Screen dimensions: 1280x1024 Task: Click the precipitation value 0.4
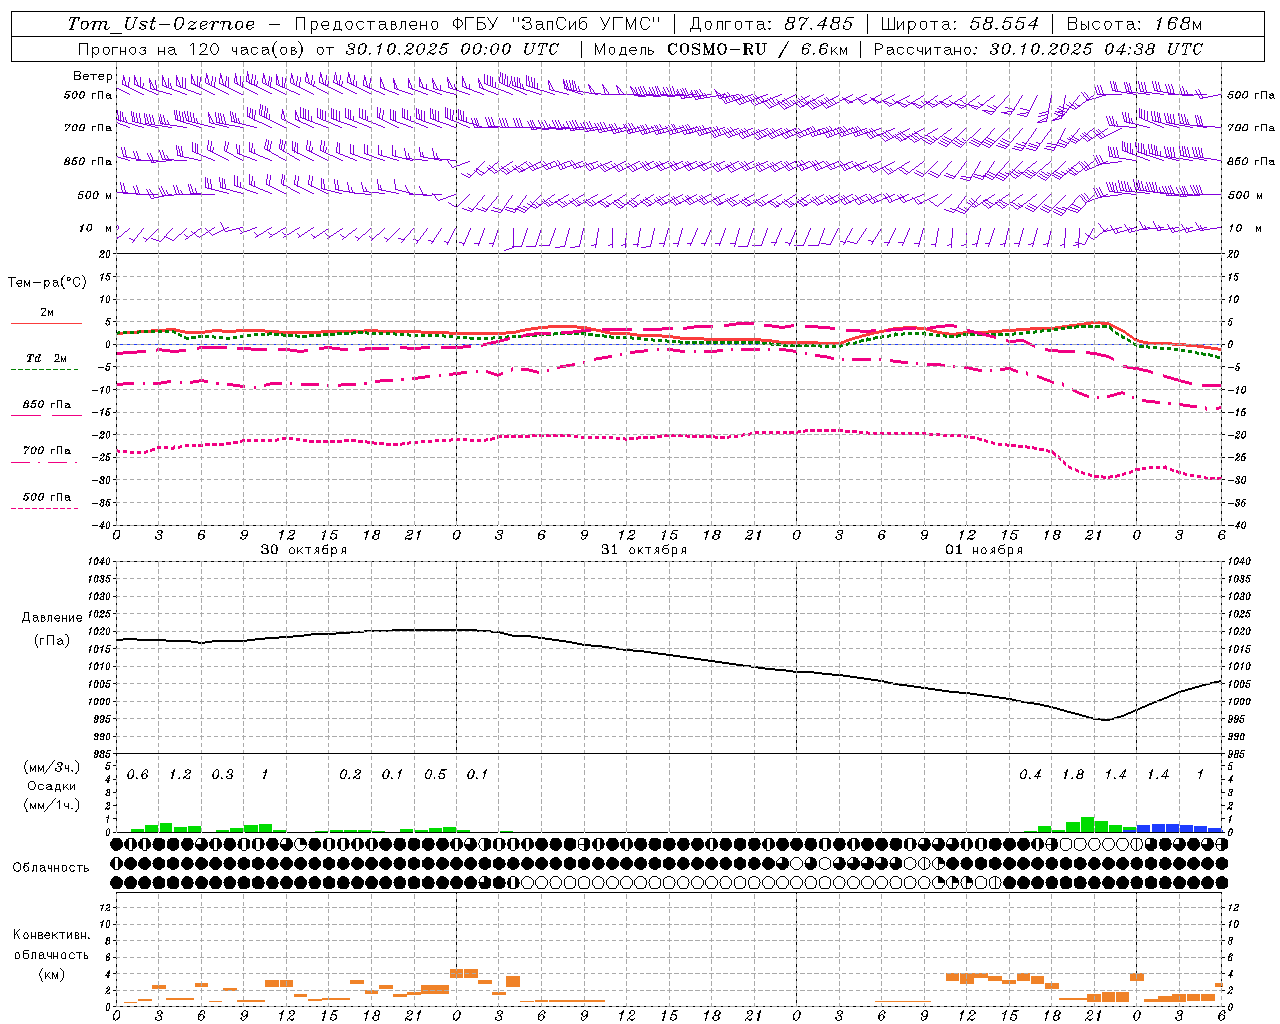[1030, 775]
